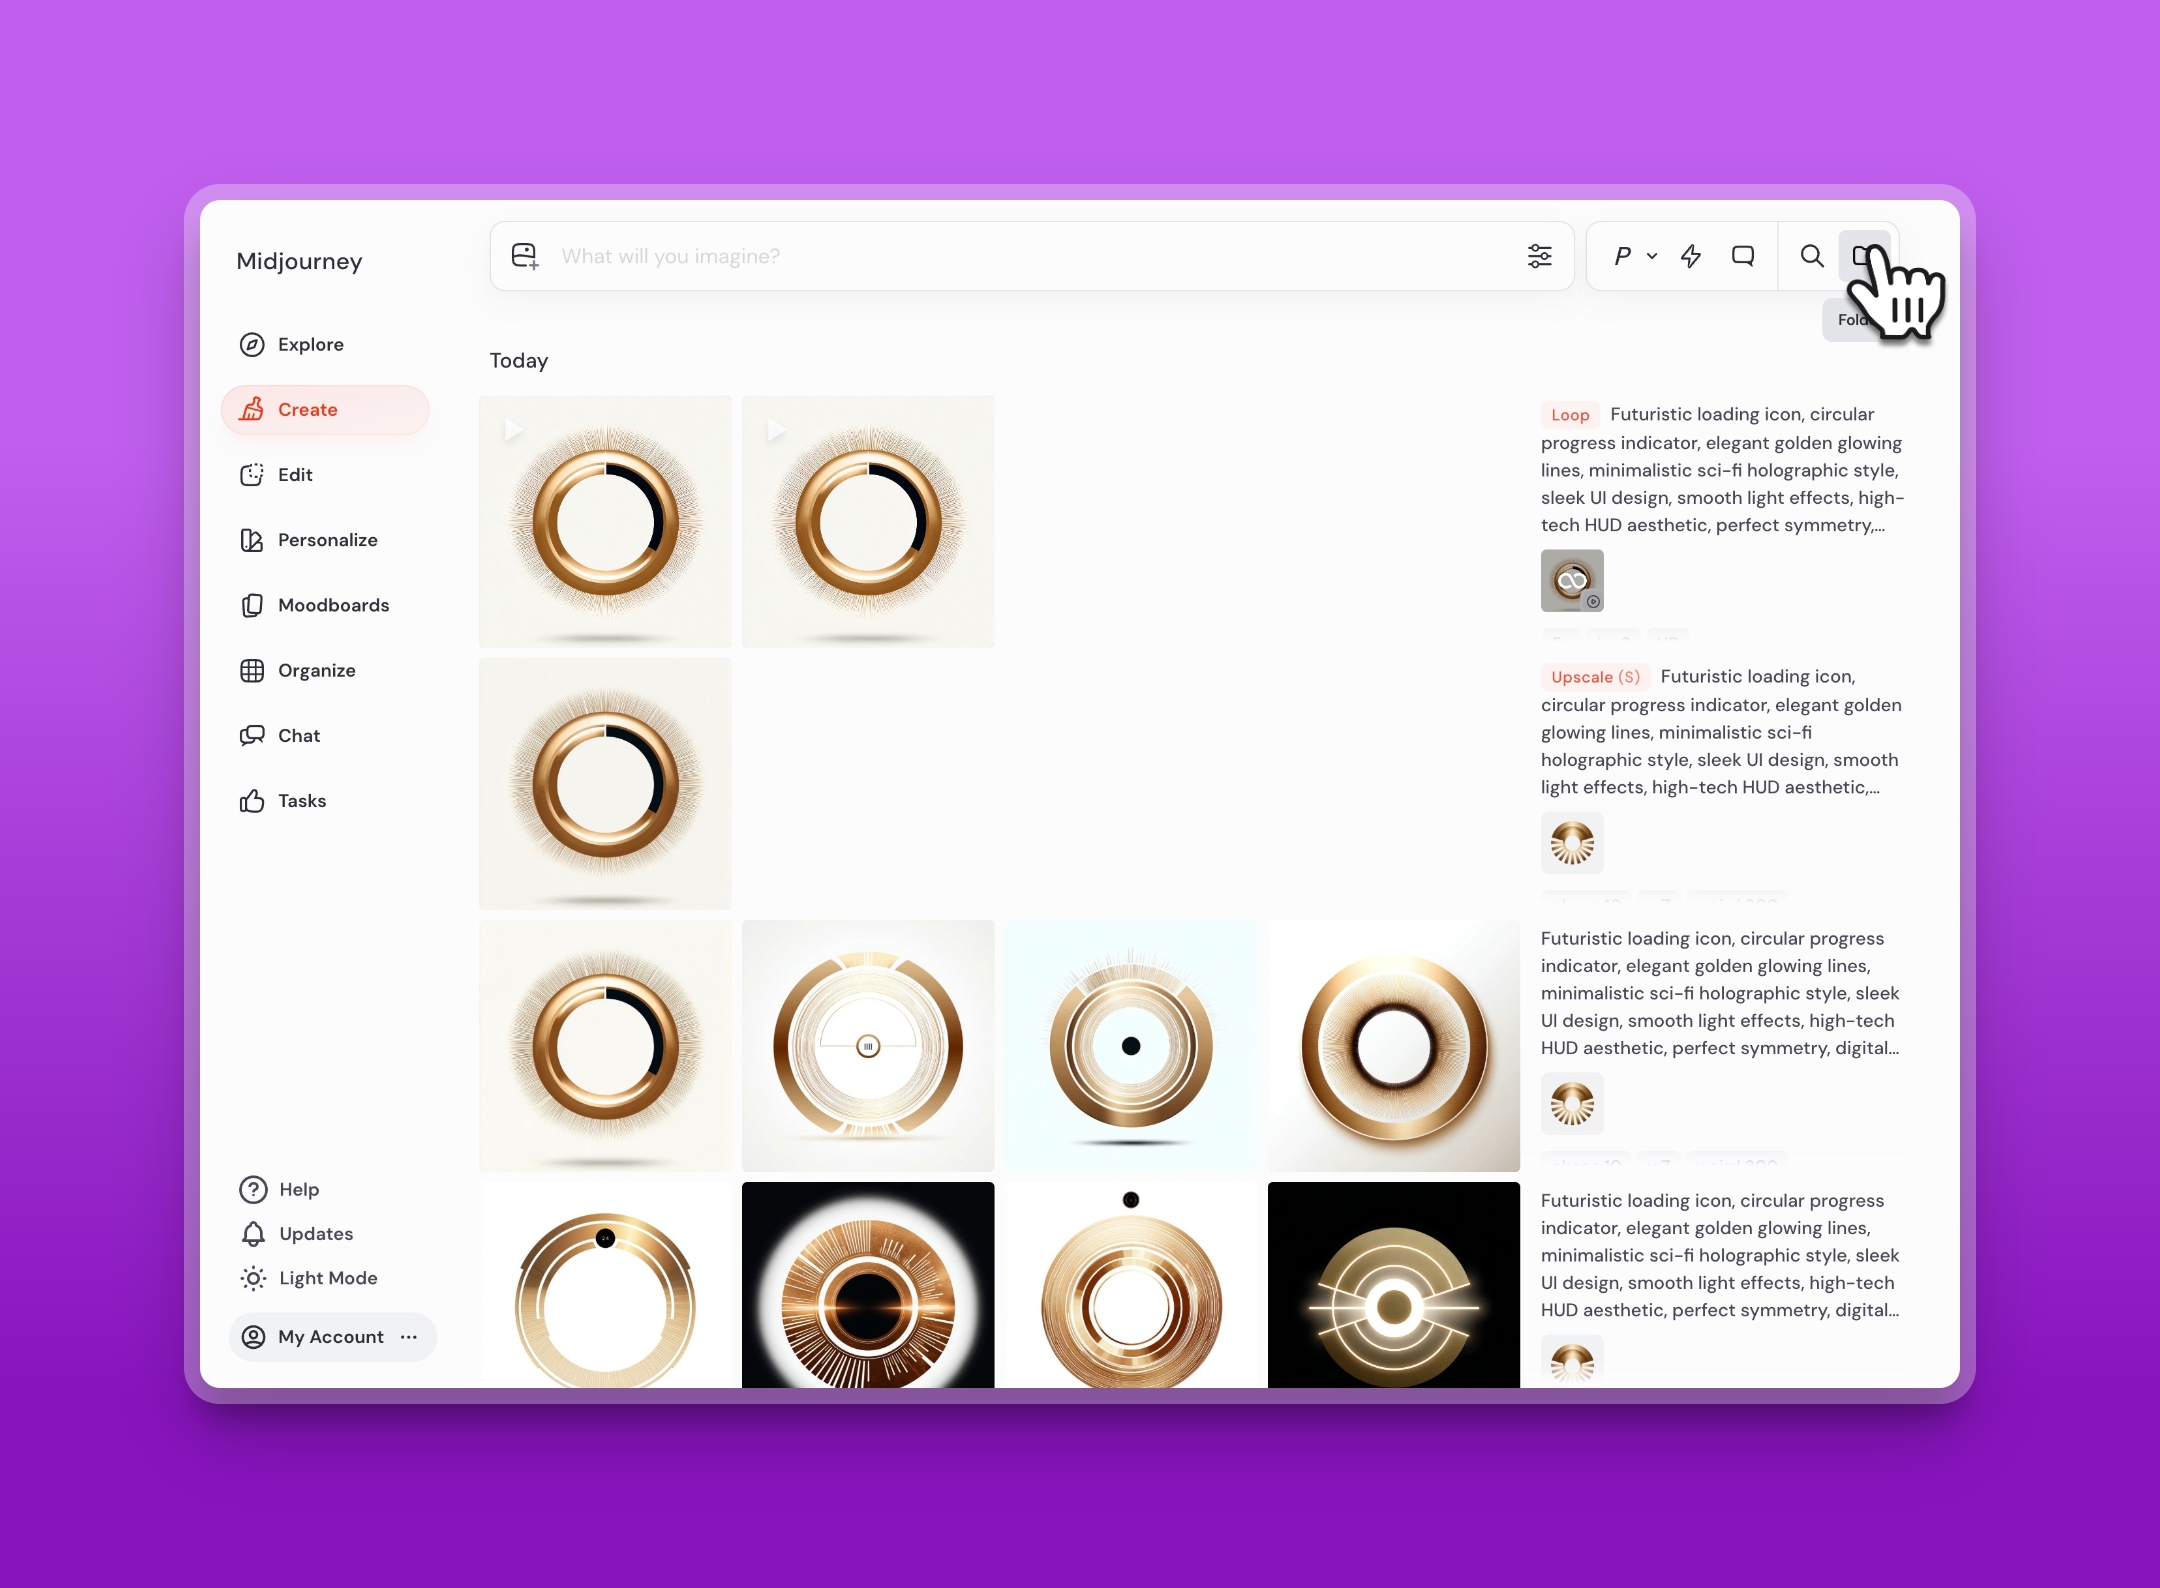2160x1588 pixels.
Task: Click the Updates bell icon
Action: [x=254, y=1234]
